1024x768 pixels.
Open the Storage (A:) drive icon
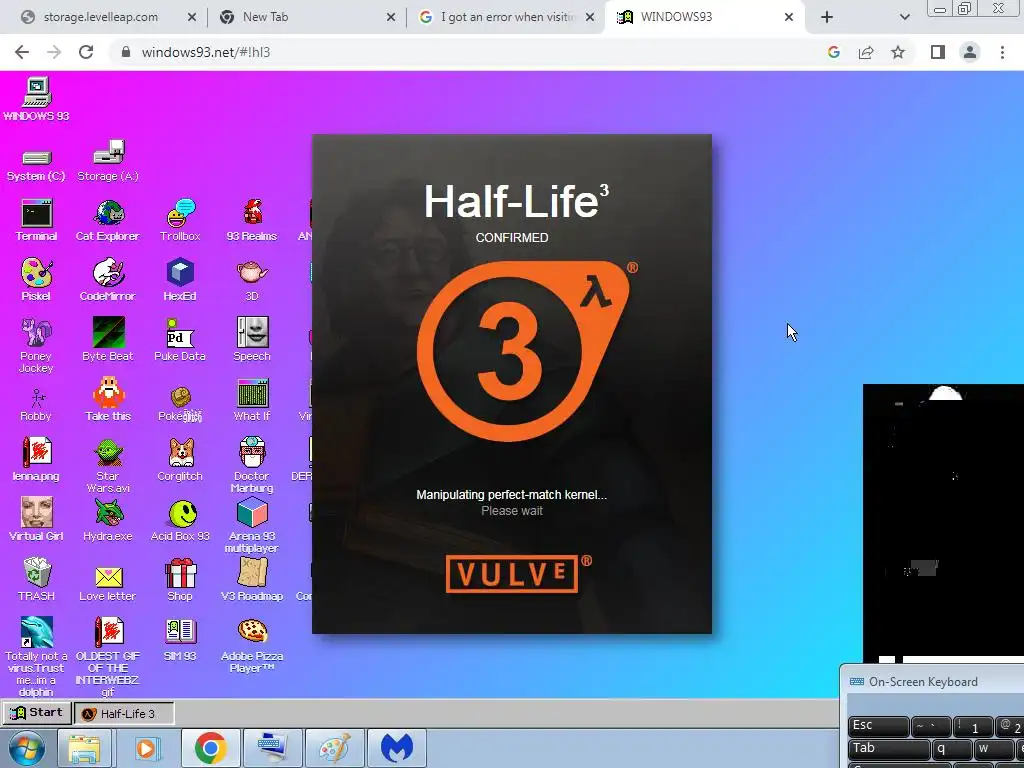(108, 162)
